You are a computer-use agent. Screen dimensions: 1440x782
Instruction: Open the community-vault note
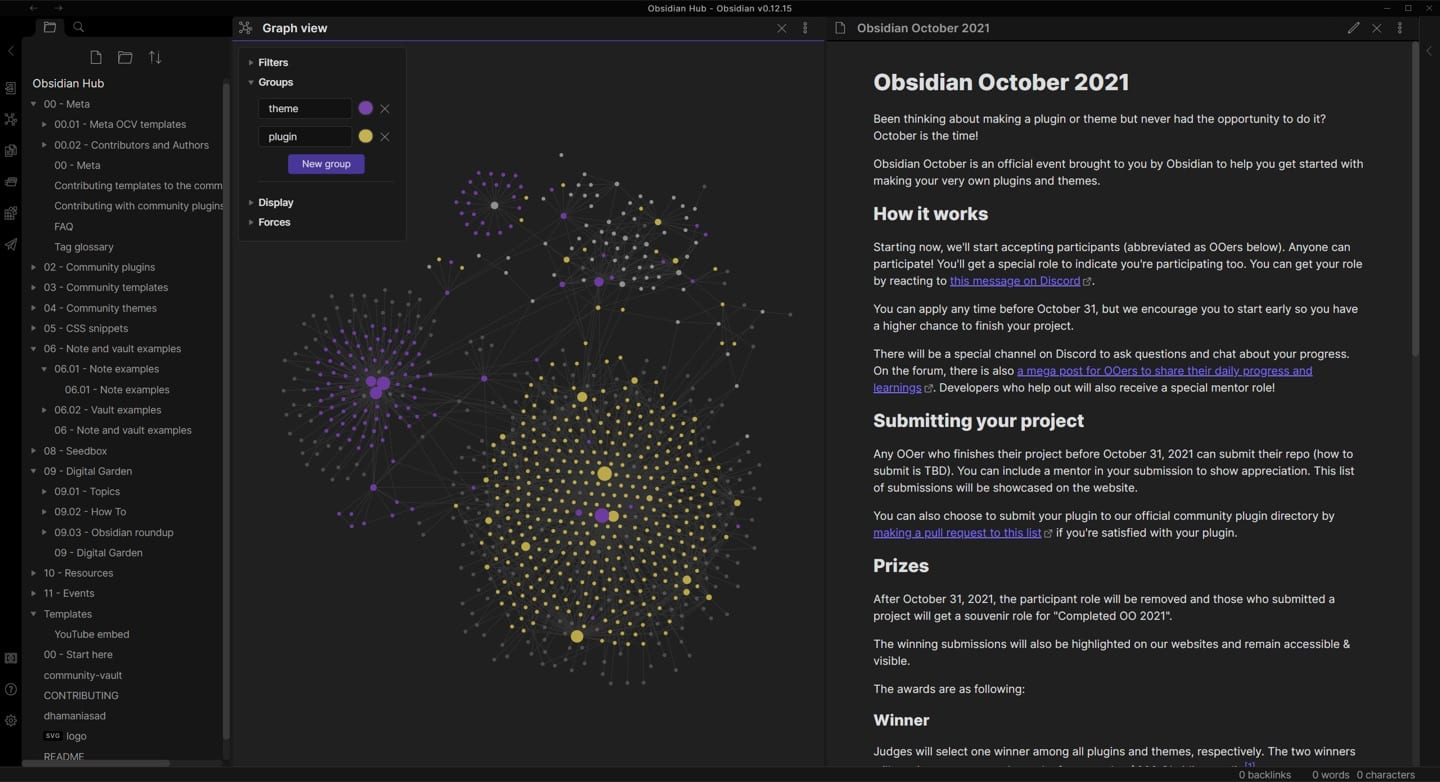pyautogui.click(x=83, y=675)
